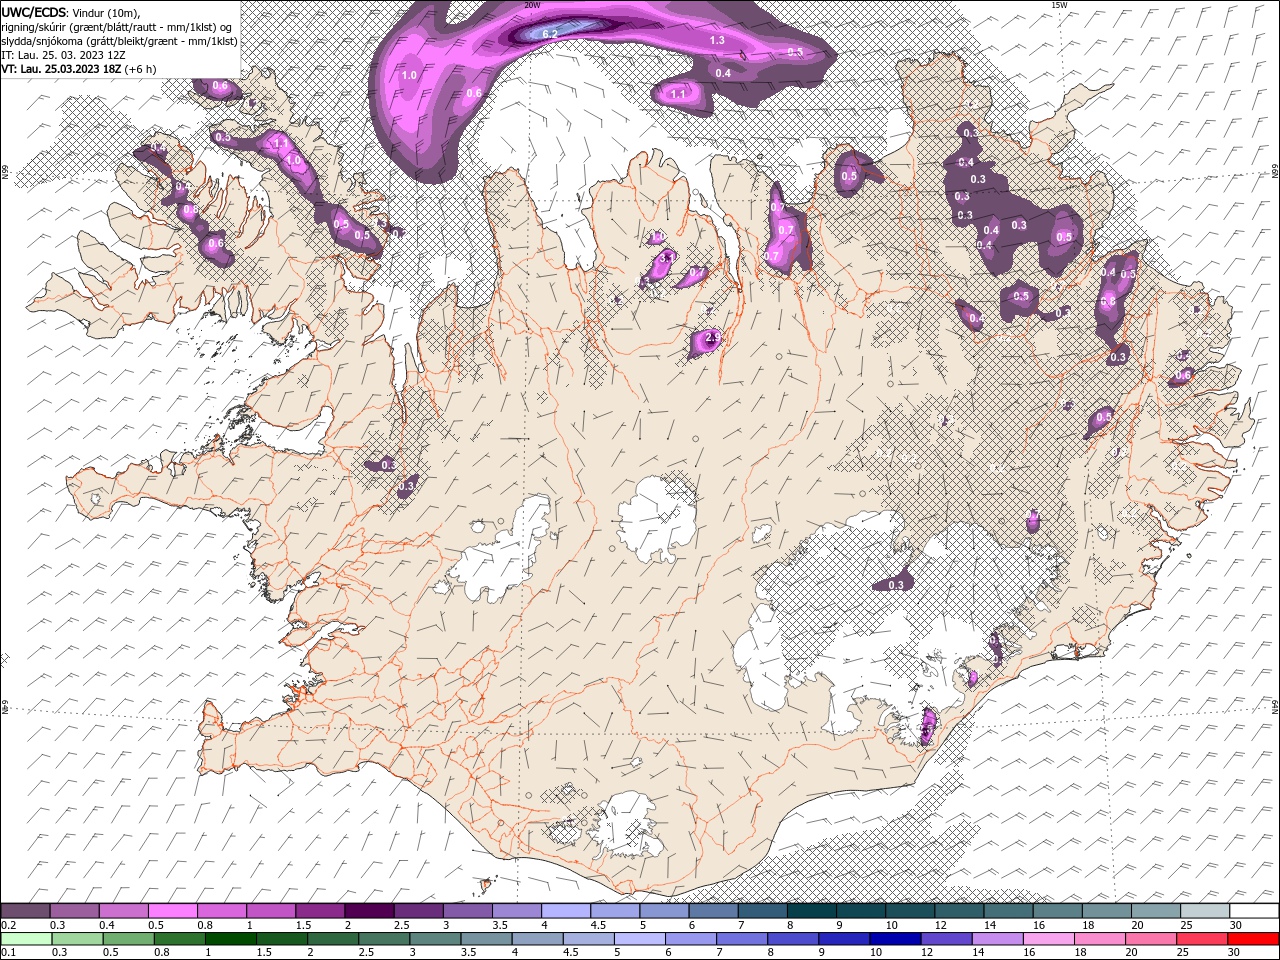Click the pale lavender snow swatch for 4–4.5 mm

click(x=565, y=911)
